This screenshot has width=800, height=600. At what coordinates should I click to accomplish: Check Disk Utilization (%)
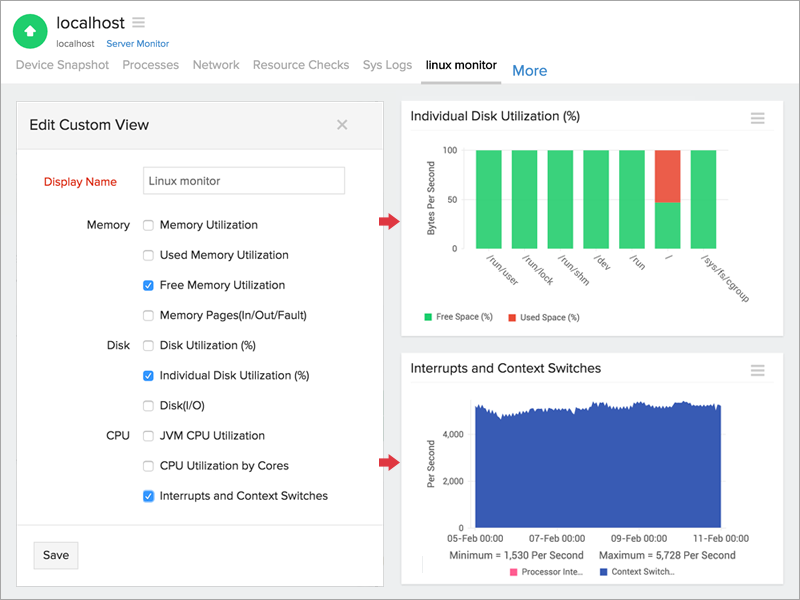[x=148, y=345]
